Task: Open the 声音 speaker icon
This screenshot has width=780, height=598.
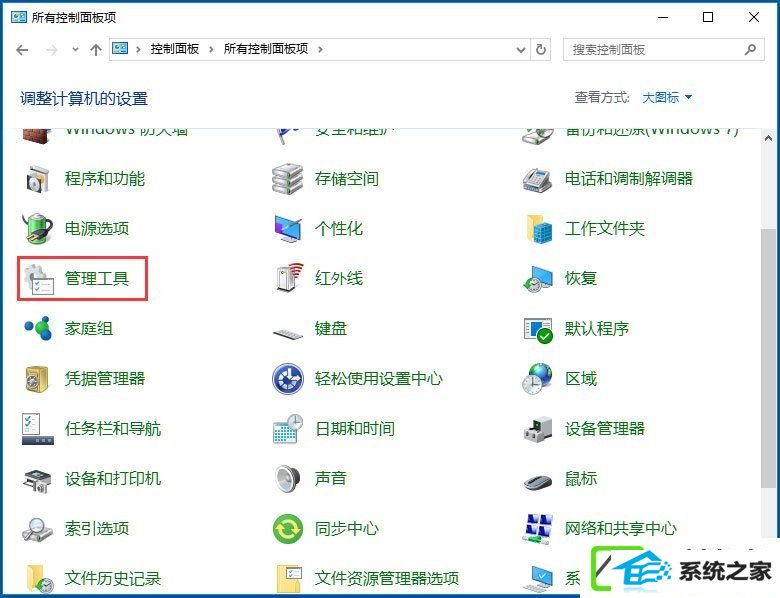Action: [288, 479]
